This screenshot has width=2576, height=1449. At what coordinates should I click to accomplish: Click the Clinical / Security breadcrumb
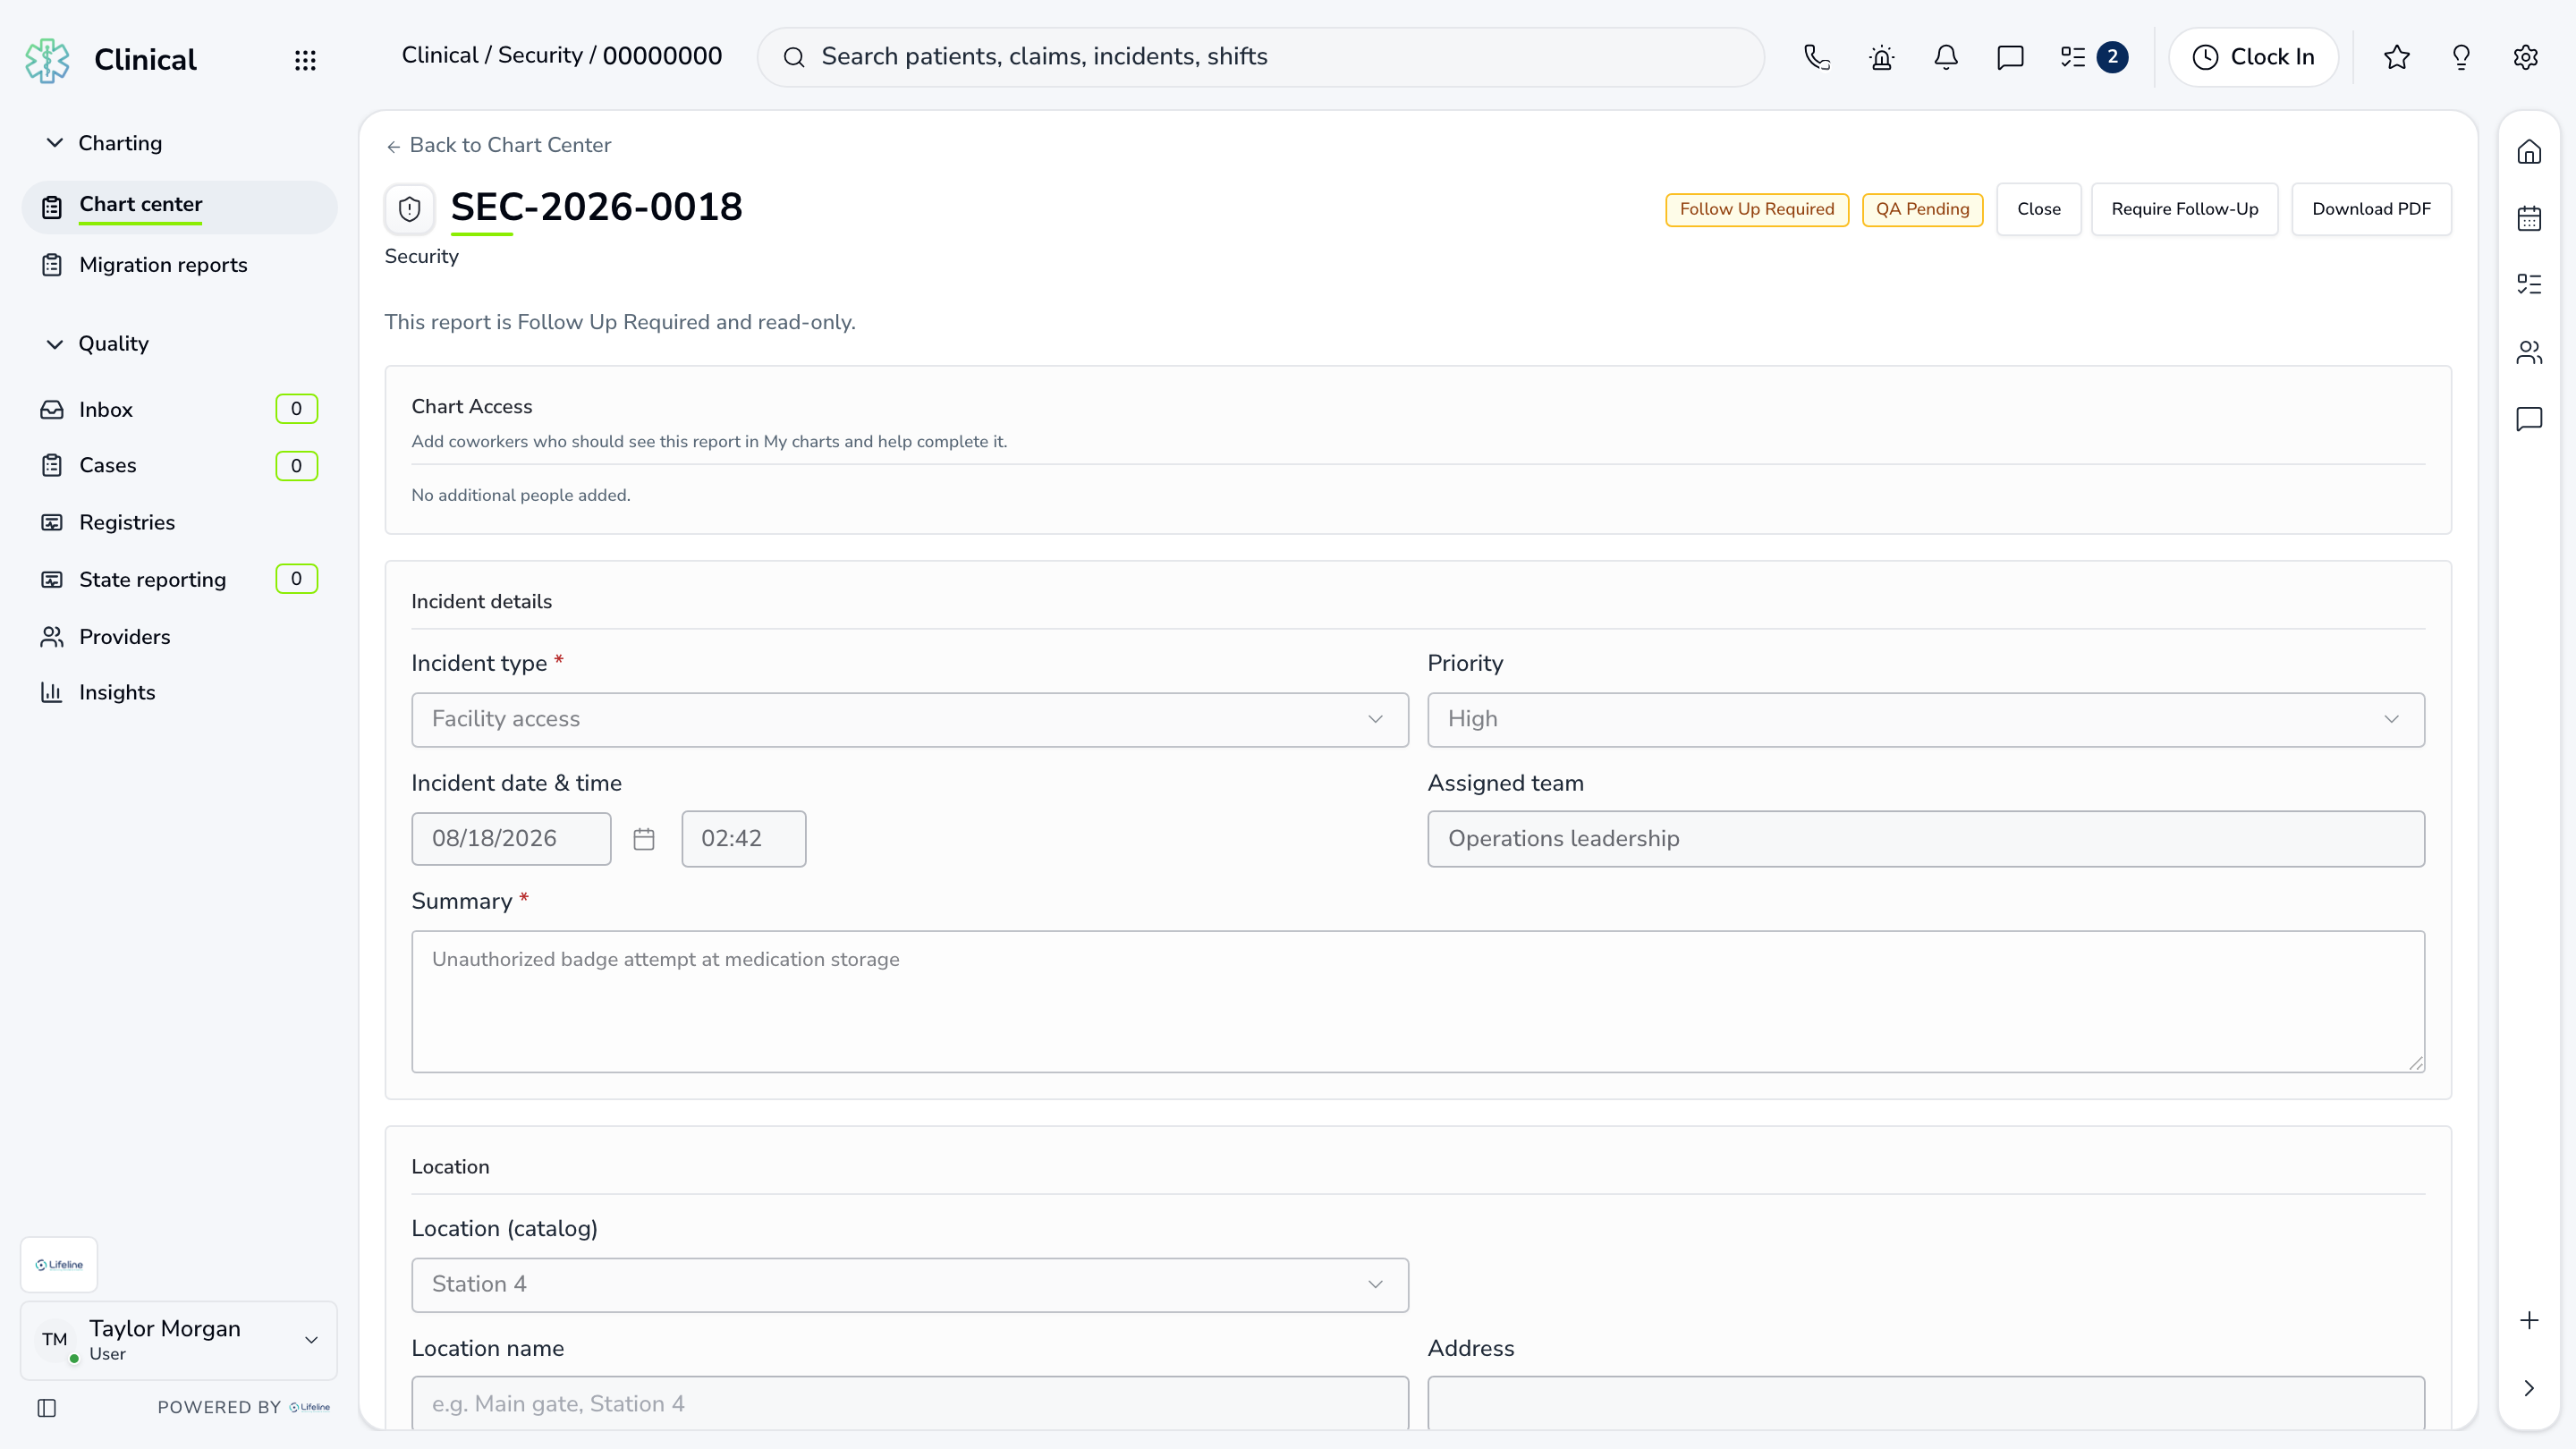(x=492, y=56)
